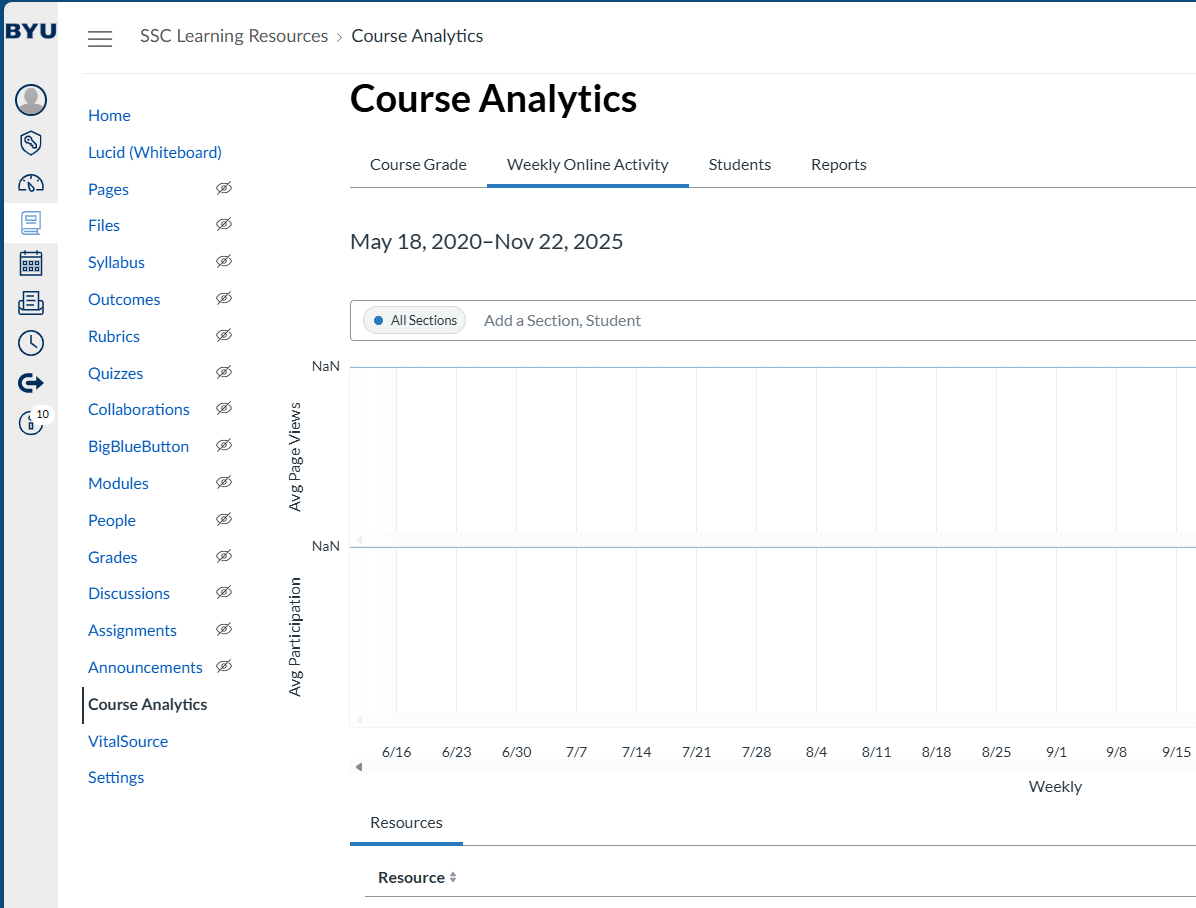Click the hidden-eye icon beside BigBlueButton
This screenshot has width=1196, height=908.
pos(223,446)
